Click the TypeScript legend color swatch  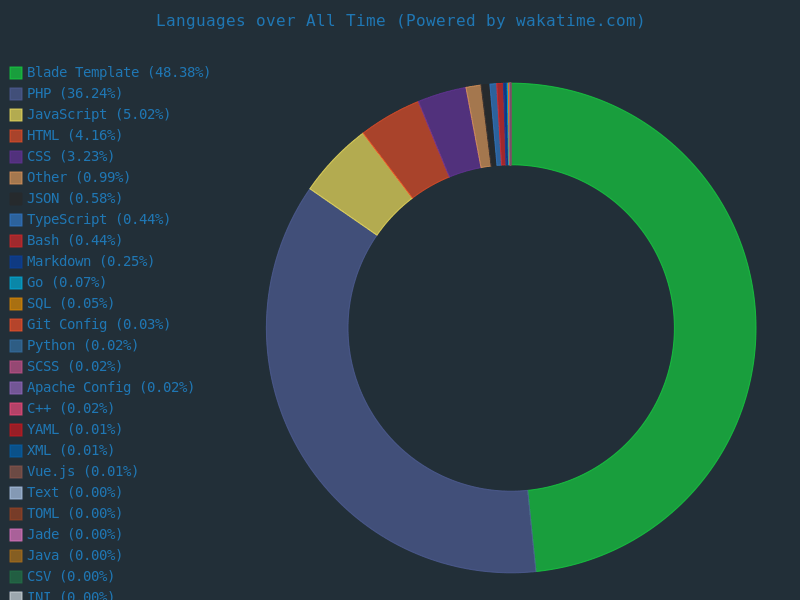(16, 220)
